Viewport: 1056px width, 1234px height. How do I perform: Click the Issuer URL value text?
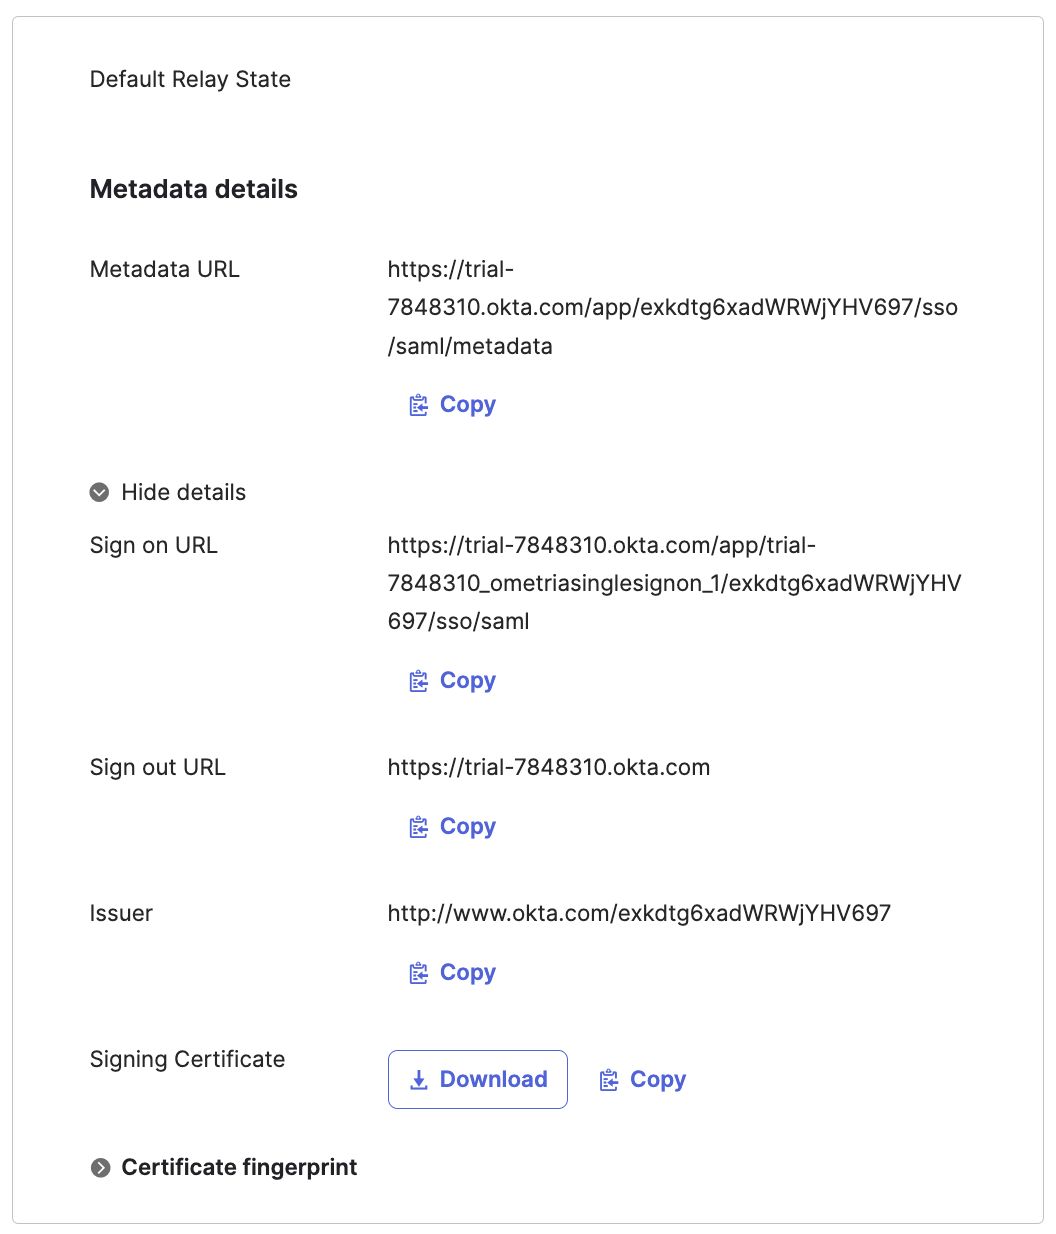pyautogui.click(x=639, y=914)
